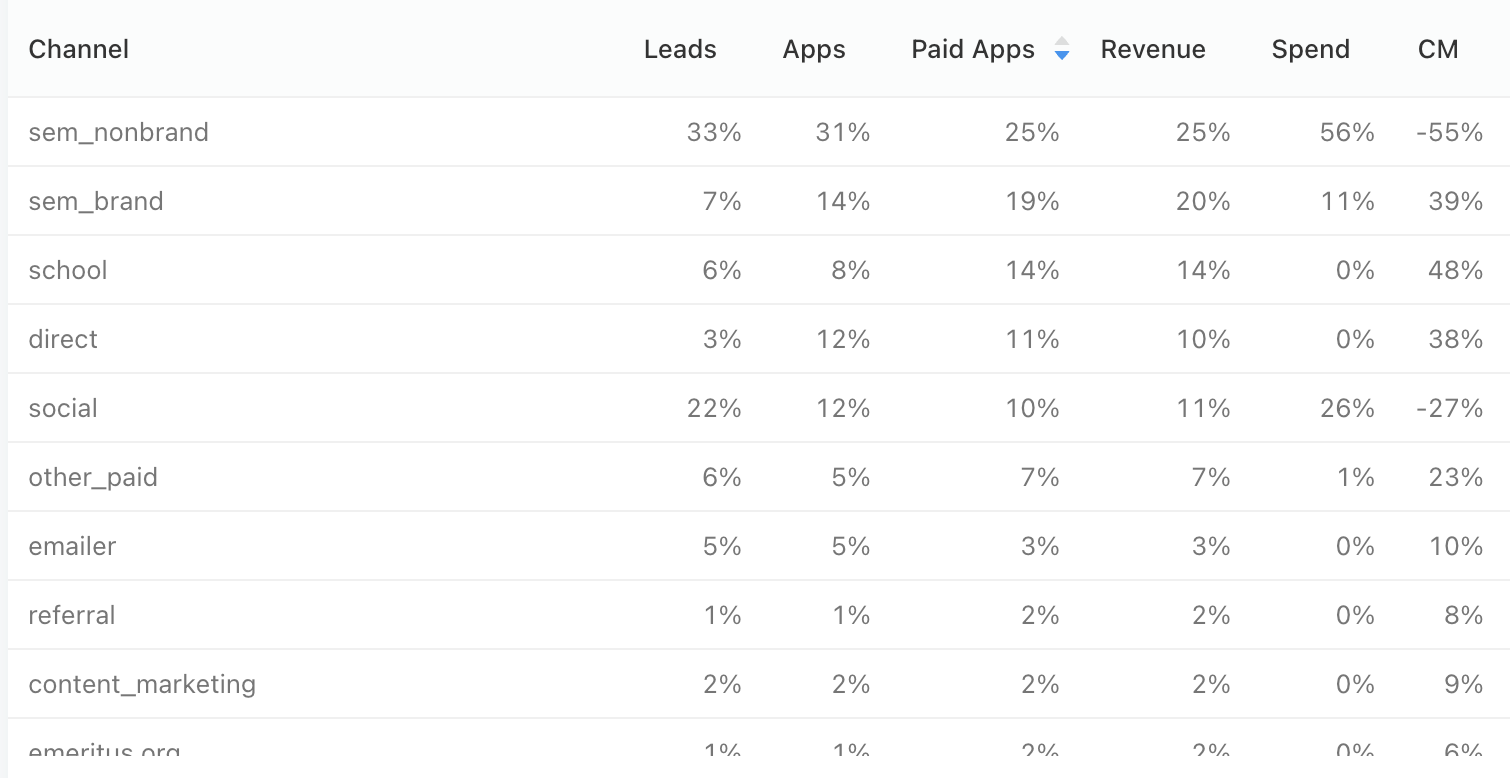Screen dimensions: 1510x778
Task: Click the Paid Apps sort arrow icon
Action: (x=1062, y=49)
